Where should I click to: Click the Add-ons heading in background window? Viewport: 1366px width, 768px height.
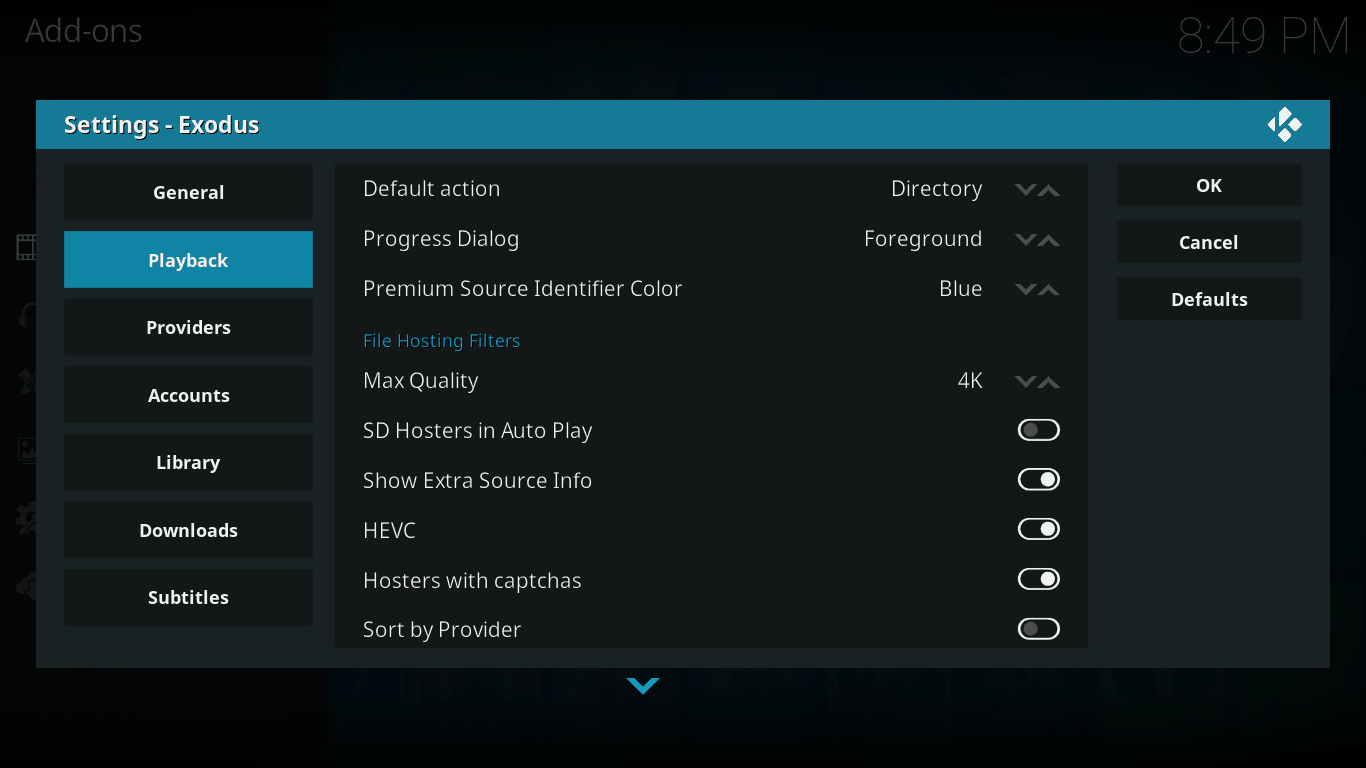pyautogui.click(x=83, y=31)
